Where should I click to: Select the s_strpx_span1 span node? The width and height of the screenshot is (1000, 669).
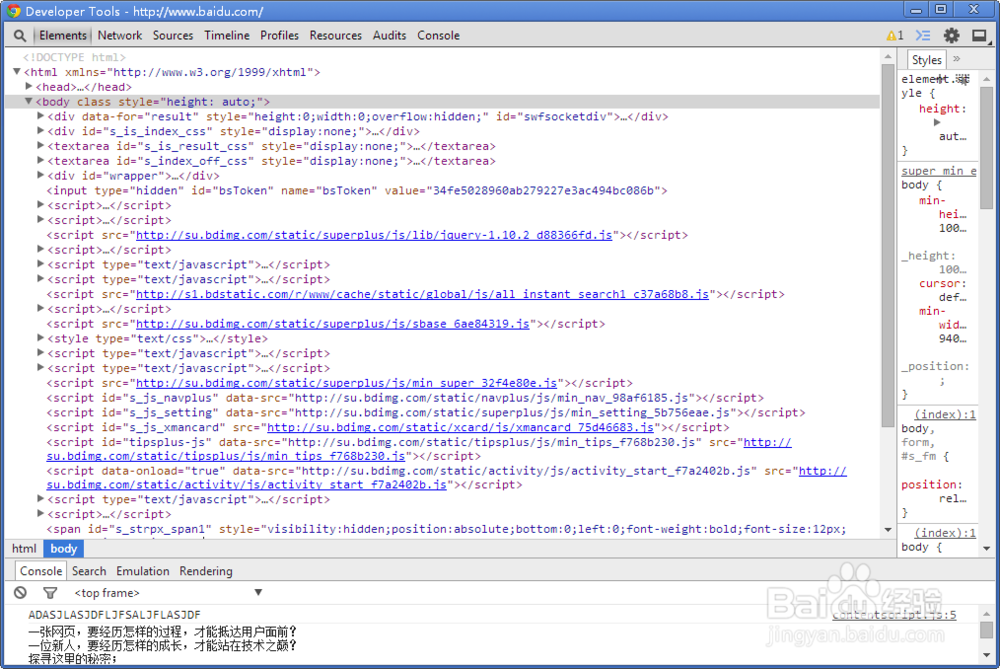coord(446,529)
